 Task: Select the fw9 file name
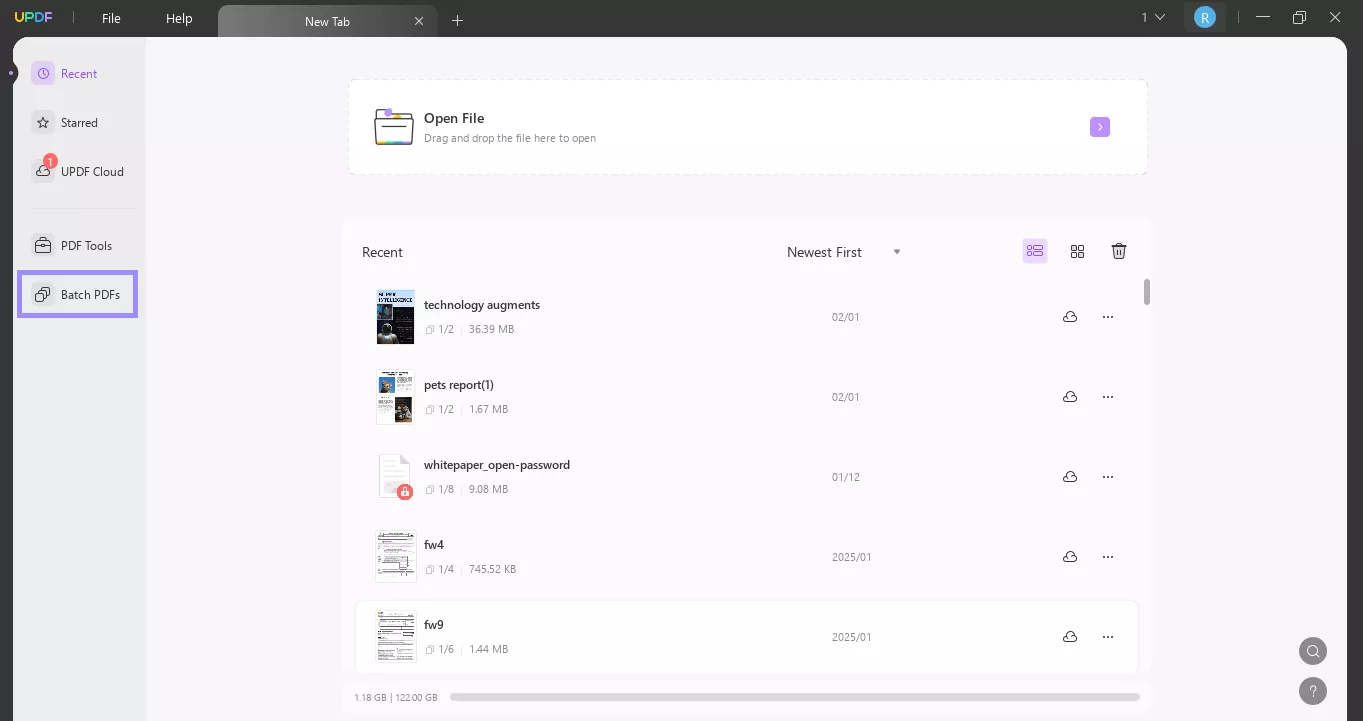[434, 625]
